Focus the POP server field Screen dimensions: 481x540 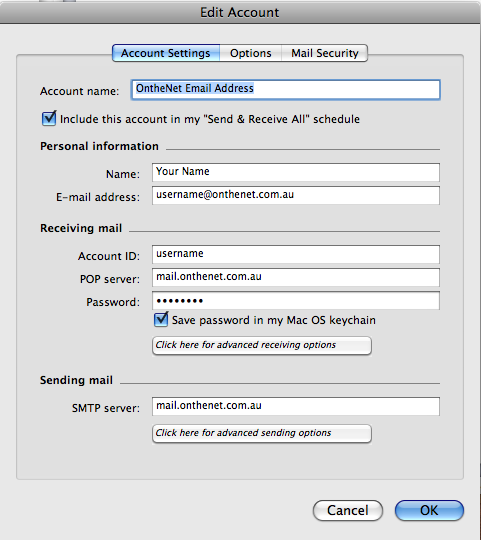(296, 277)
